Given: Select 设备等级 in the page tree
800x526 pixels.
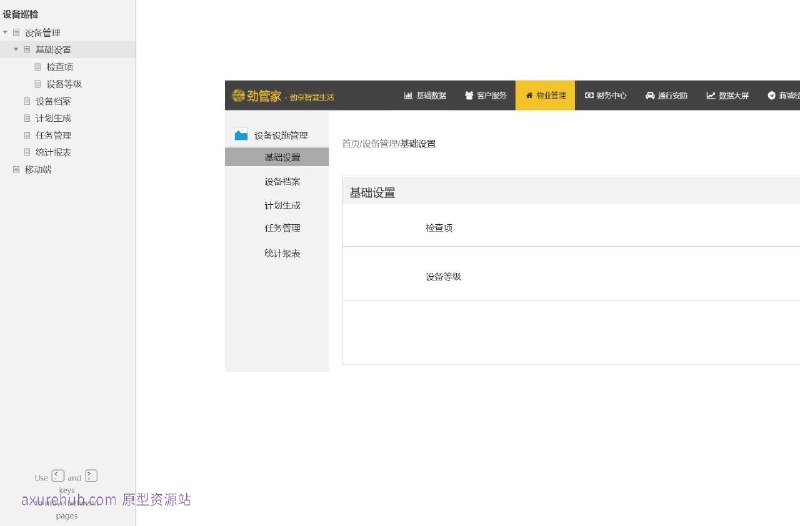Looking at the screenshot, I should click(64, 84).
